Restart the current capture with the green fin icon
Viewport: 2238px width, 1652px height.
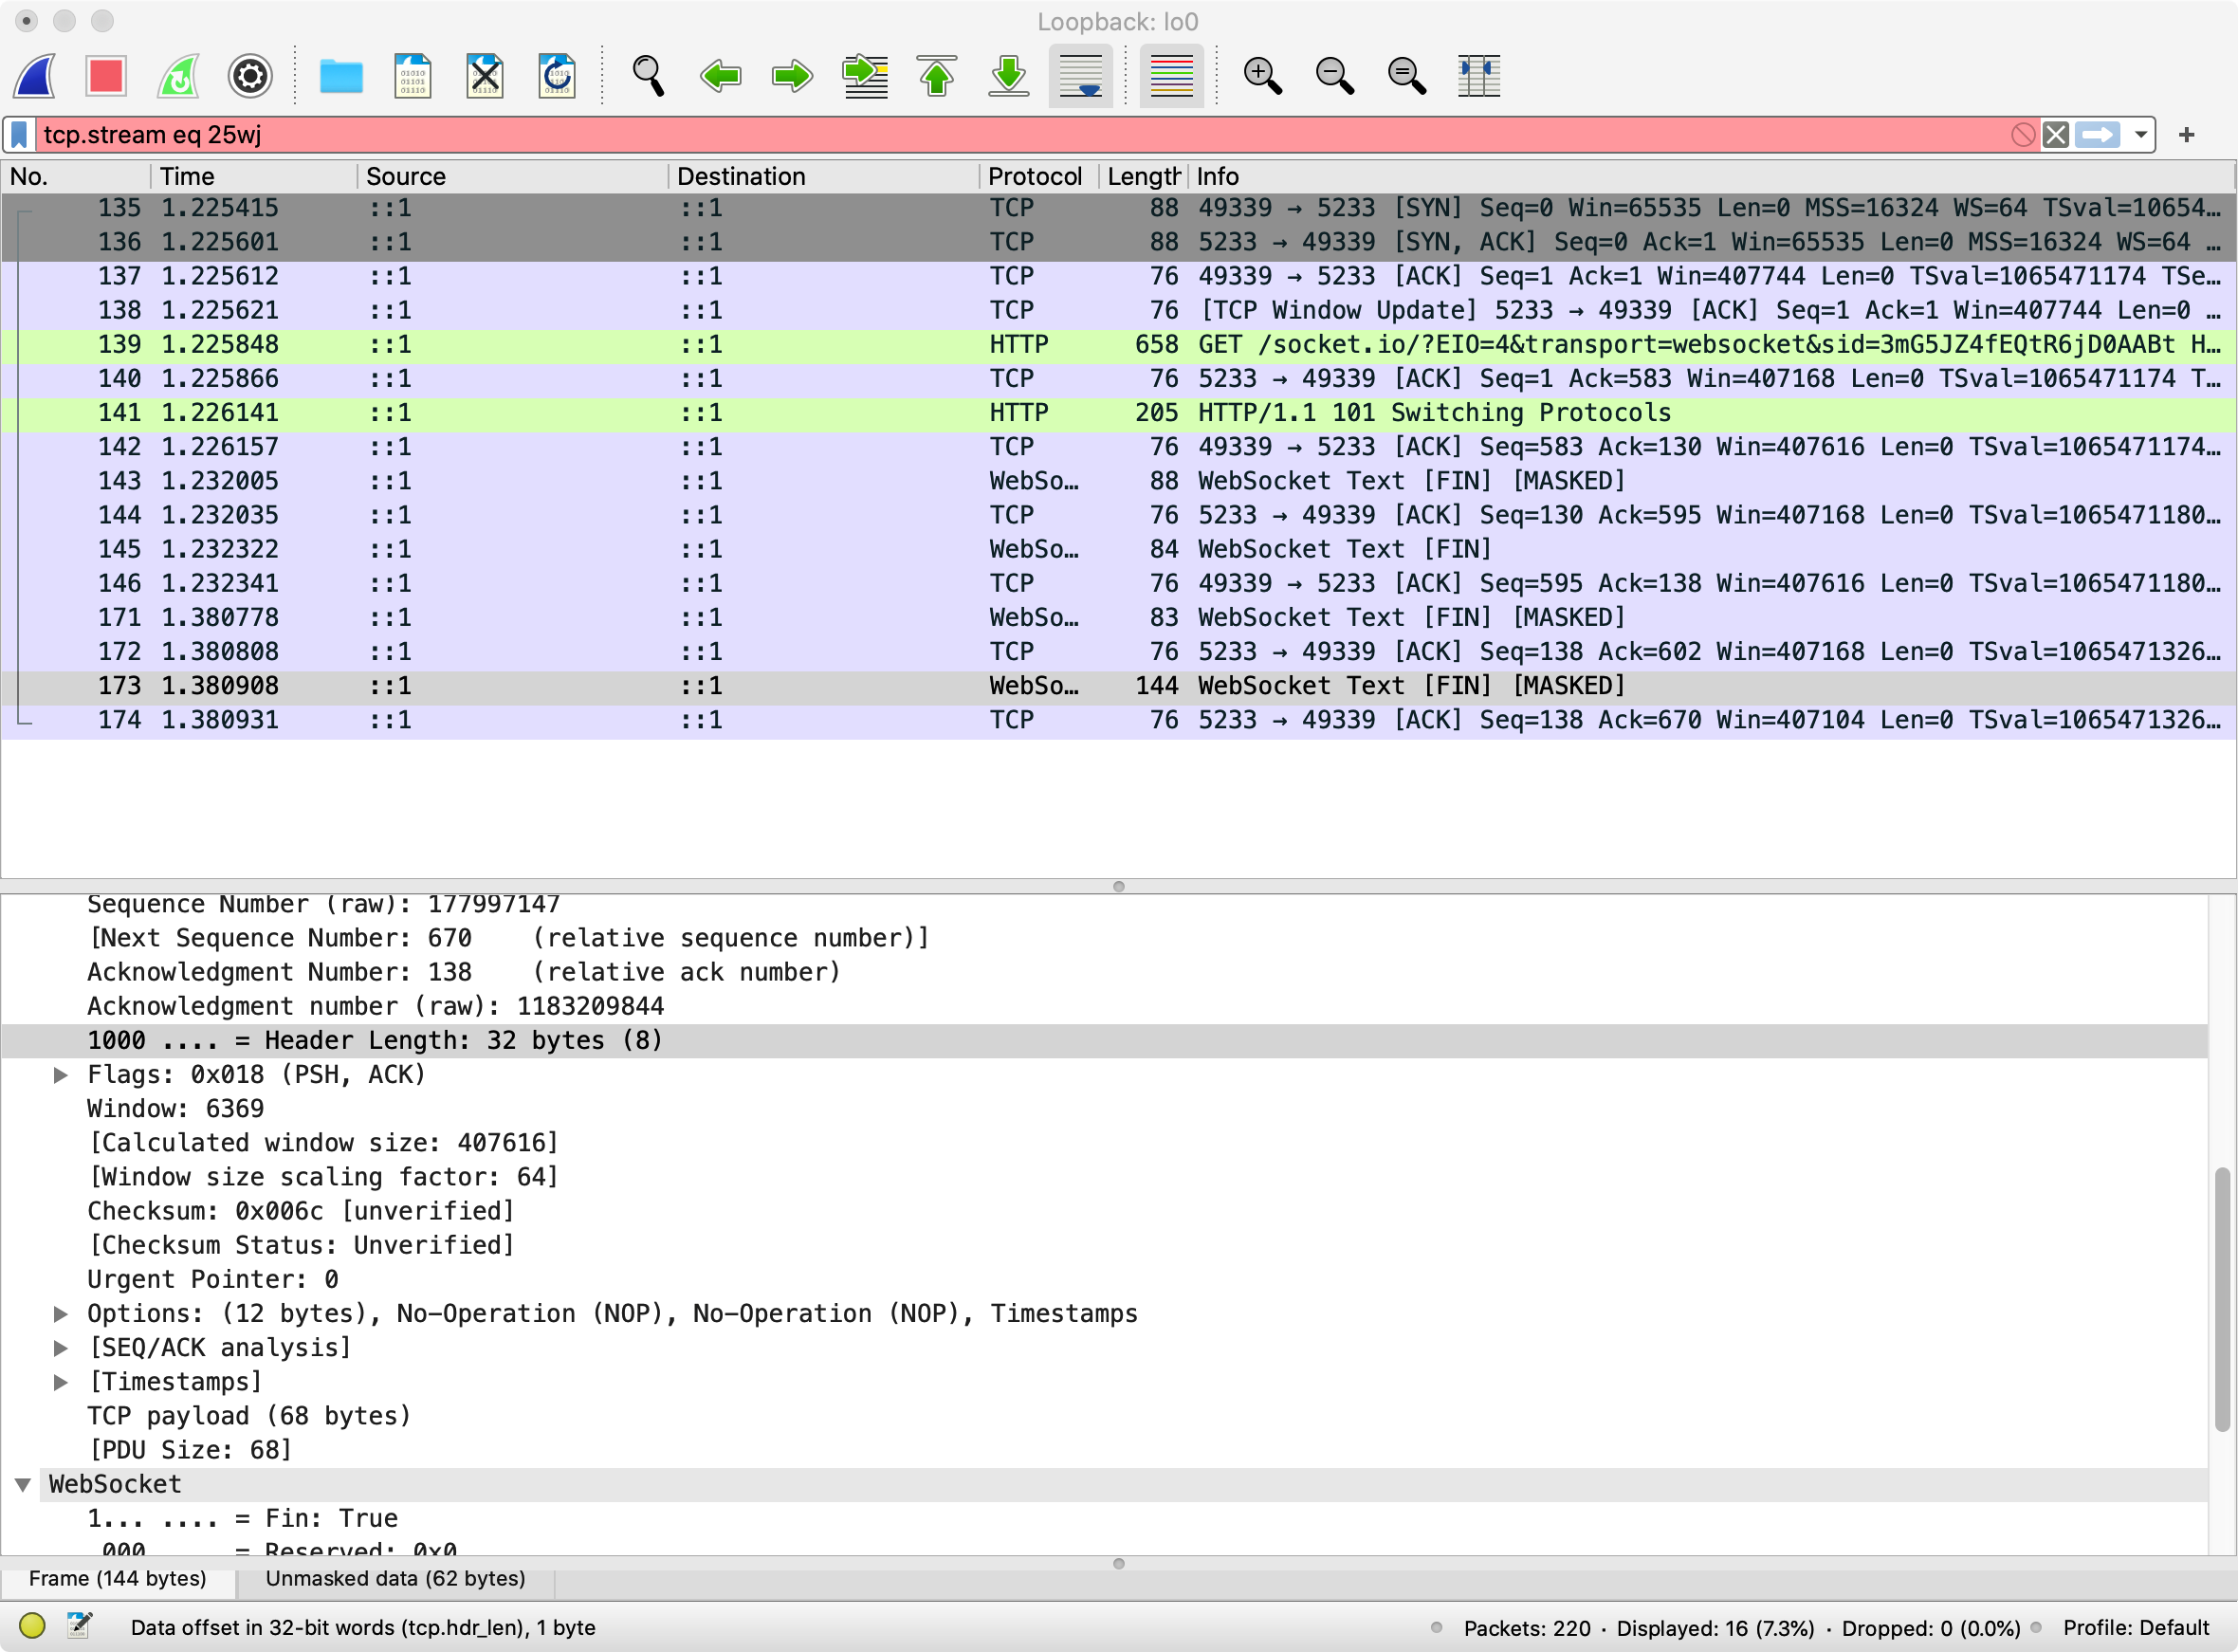coord(178,76)
